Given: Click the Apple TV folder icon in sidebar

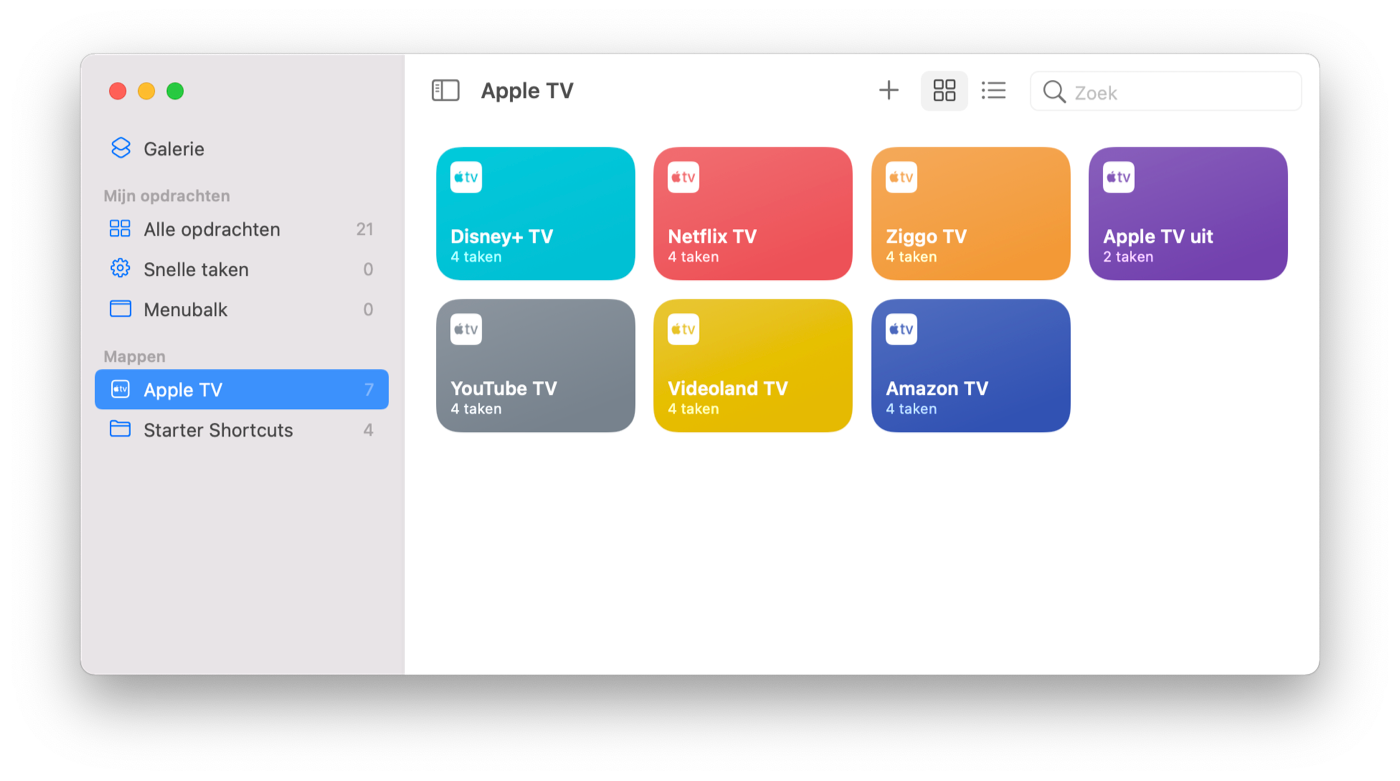Looking at the screenshot, I should click(x=120, y=389).
